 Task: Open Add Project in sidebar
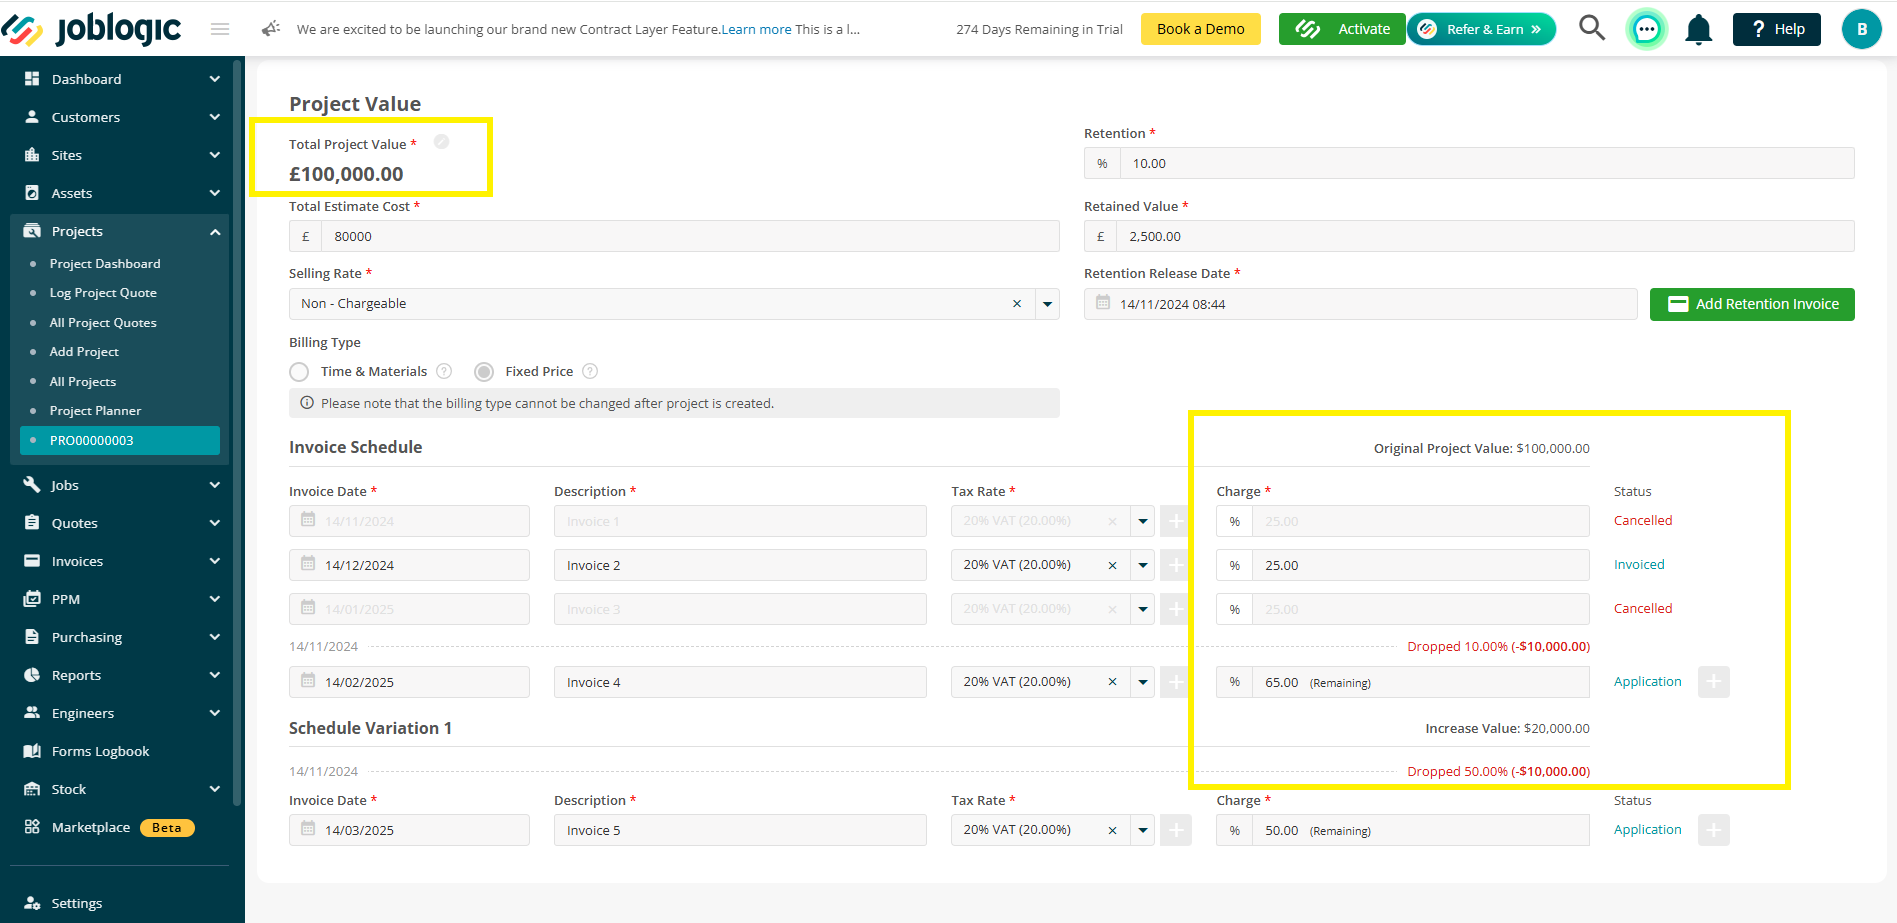pyautogui.click(x=84, y=352)
